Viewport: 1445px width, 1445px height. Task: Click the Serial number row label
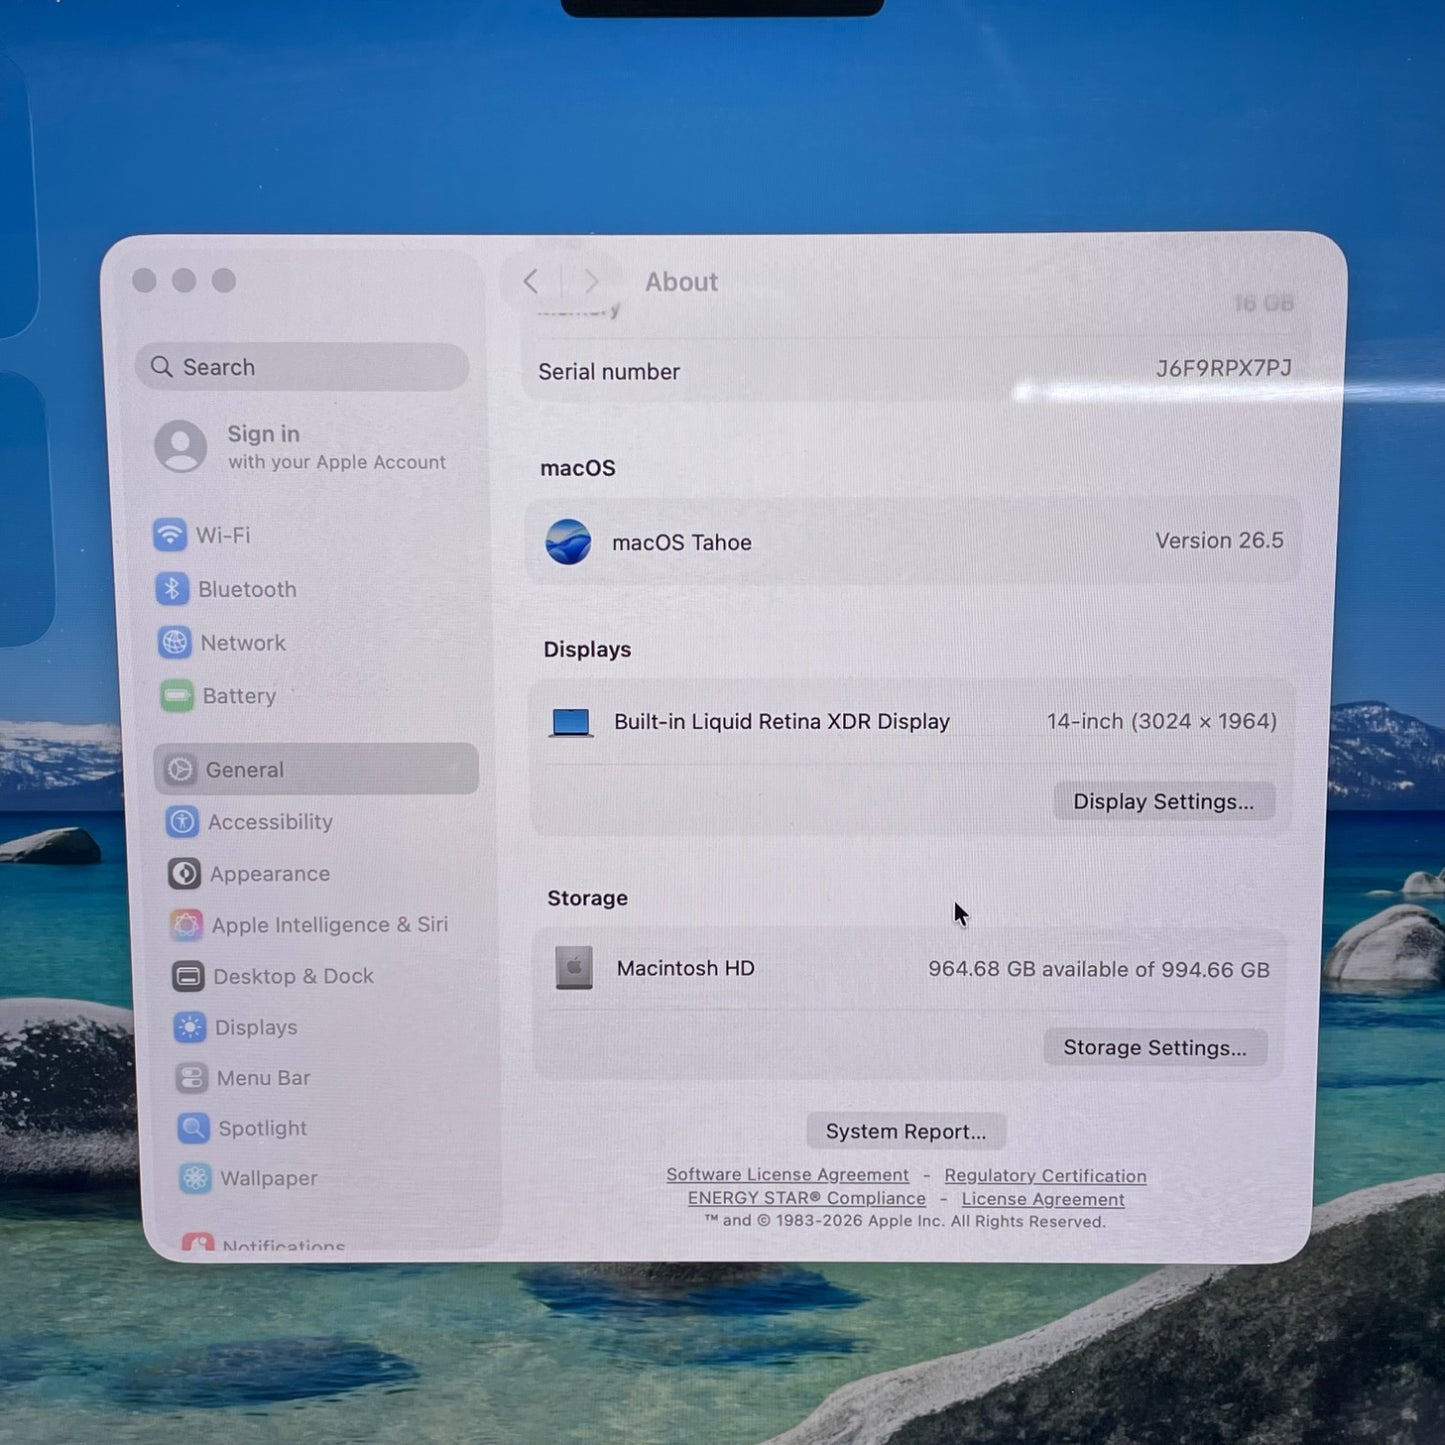(609, 372)
